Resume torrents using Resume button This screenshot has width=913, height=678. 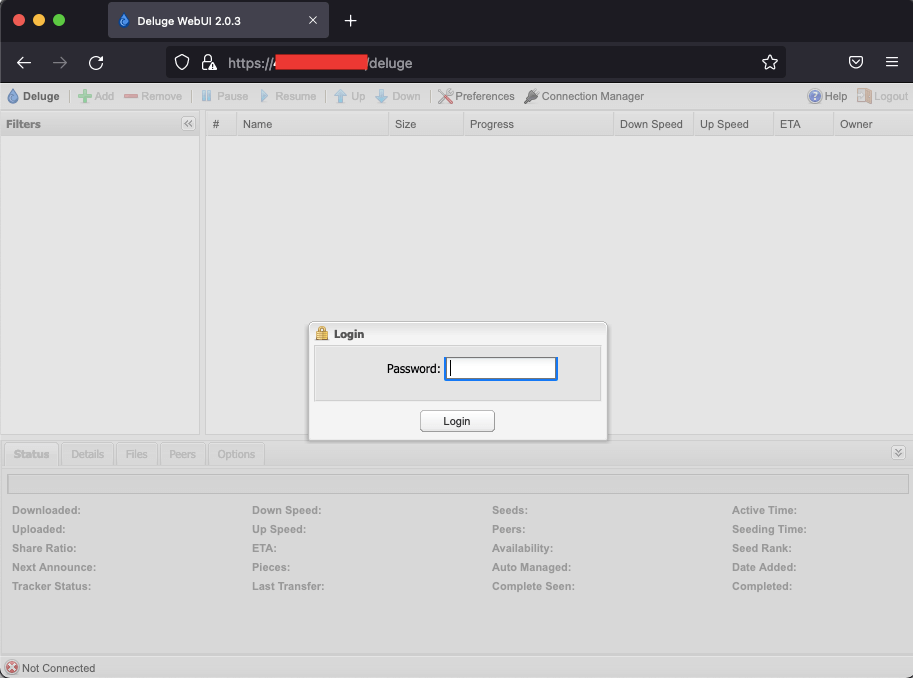288,96
